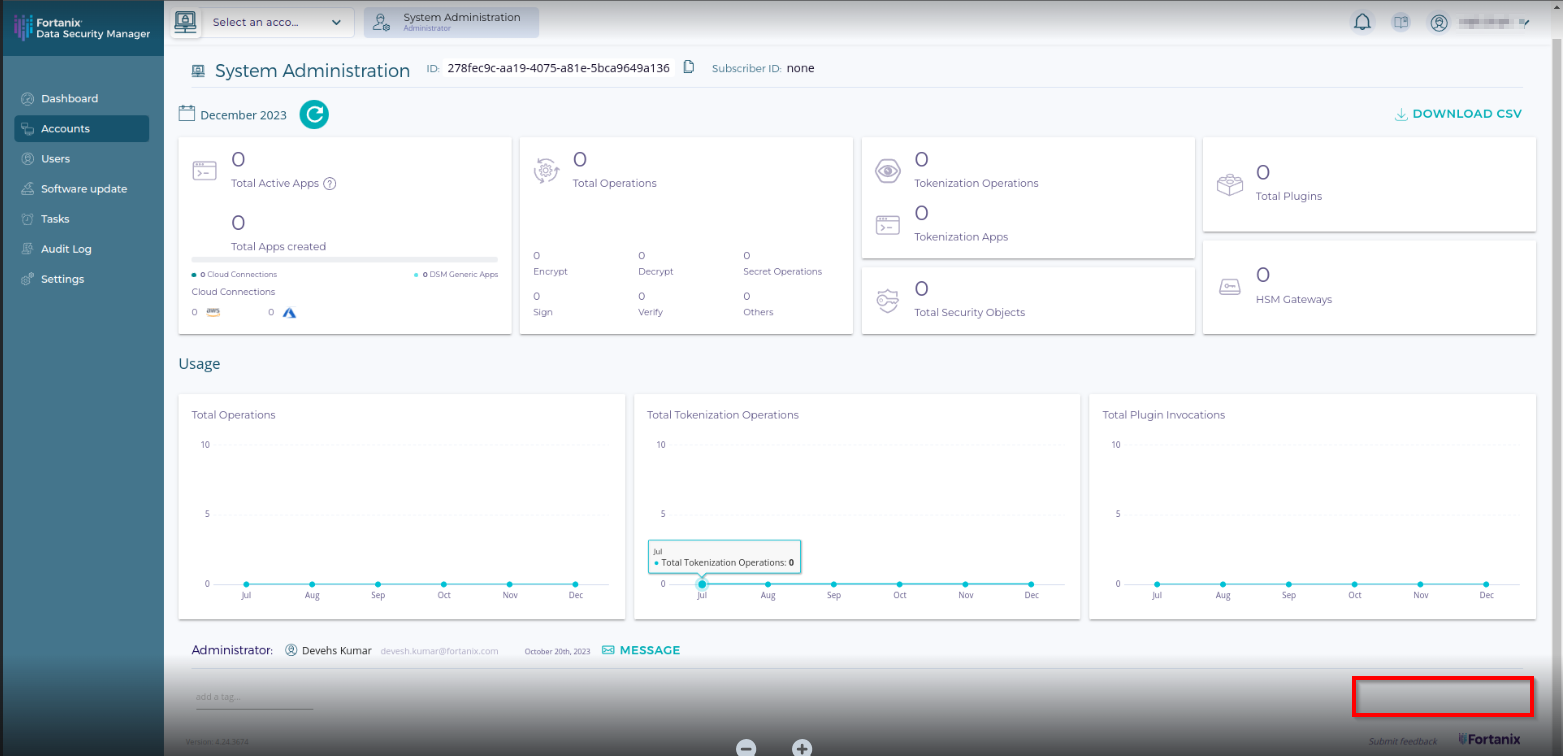
Task: Click the calendar icon to pick month
Action: (x=186, y=113)
